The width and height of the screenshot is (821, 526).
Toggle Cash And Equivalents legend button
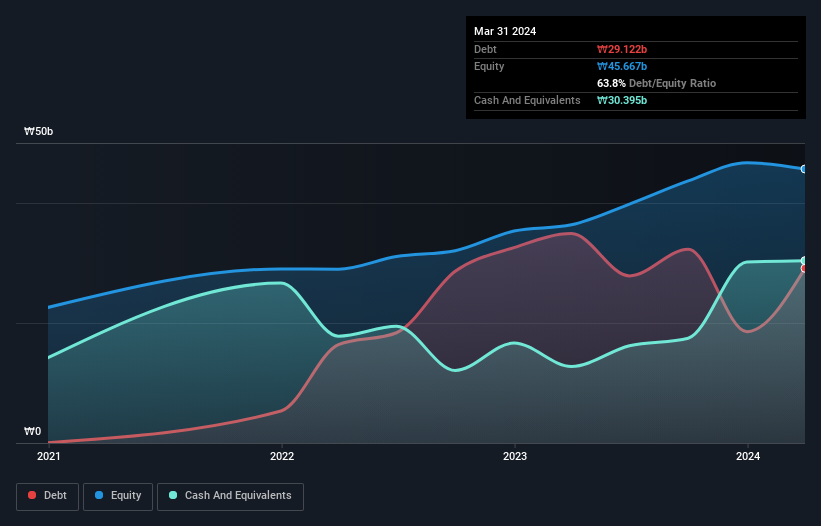tap(230, 496)
